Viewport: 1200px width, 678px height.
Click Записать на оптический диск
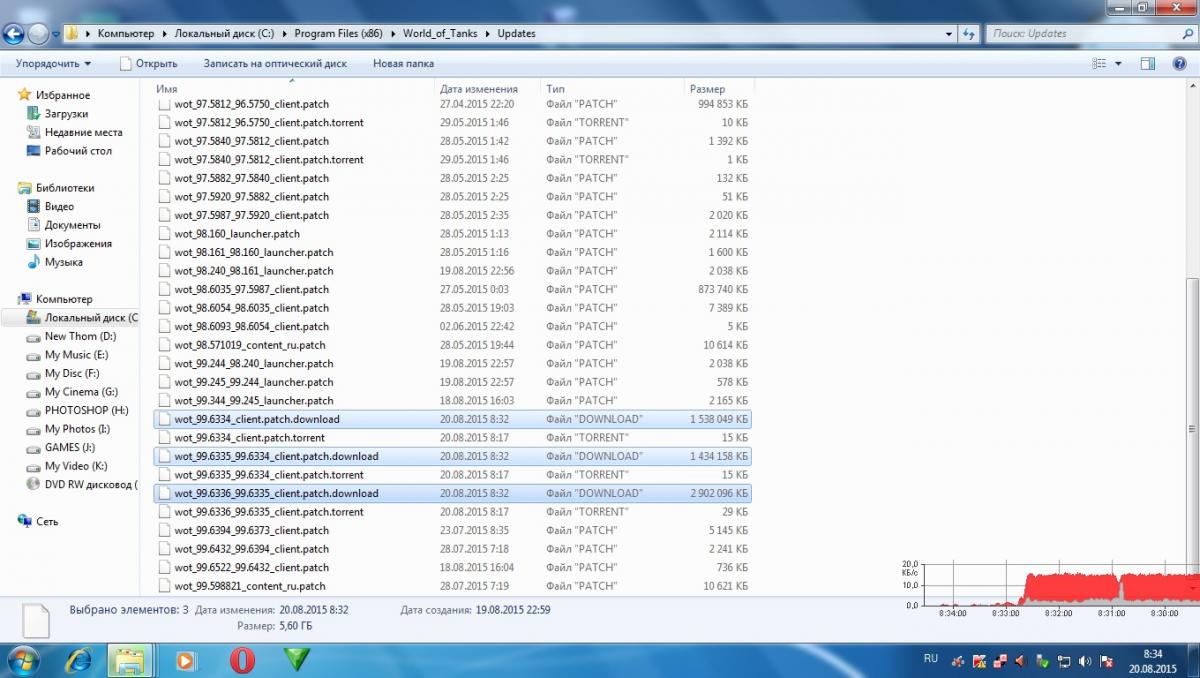point(275,63)
